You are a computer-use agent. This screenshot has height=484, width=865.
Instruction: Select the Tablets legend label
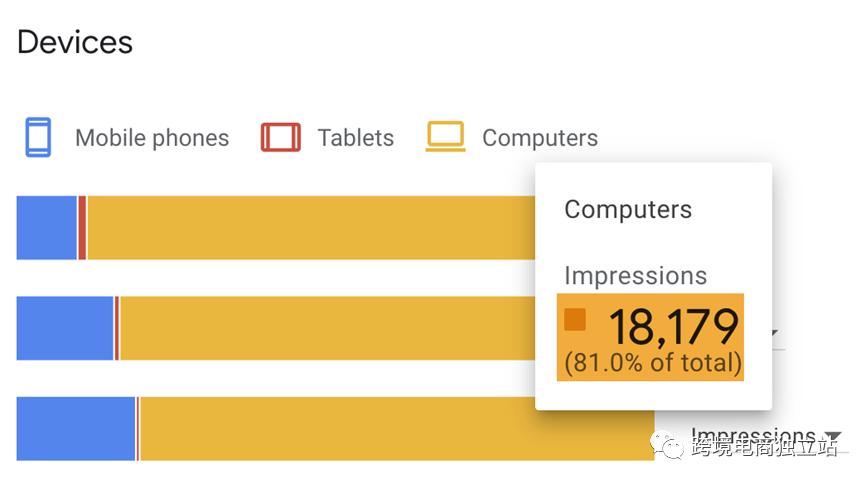click(356, 138)
